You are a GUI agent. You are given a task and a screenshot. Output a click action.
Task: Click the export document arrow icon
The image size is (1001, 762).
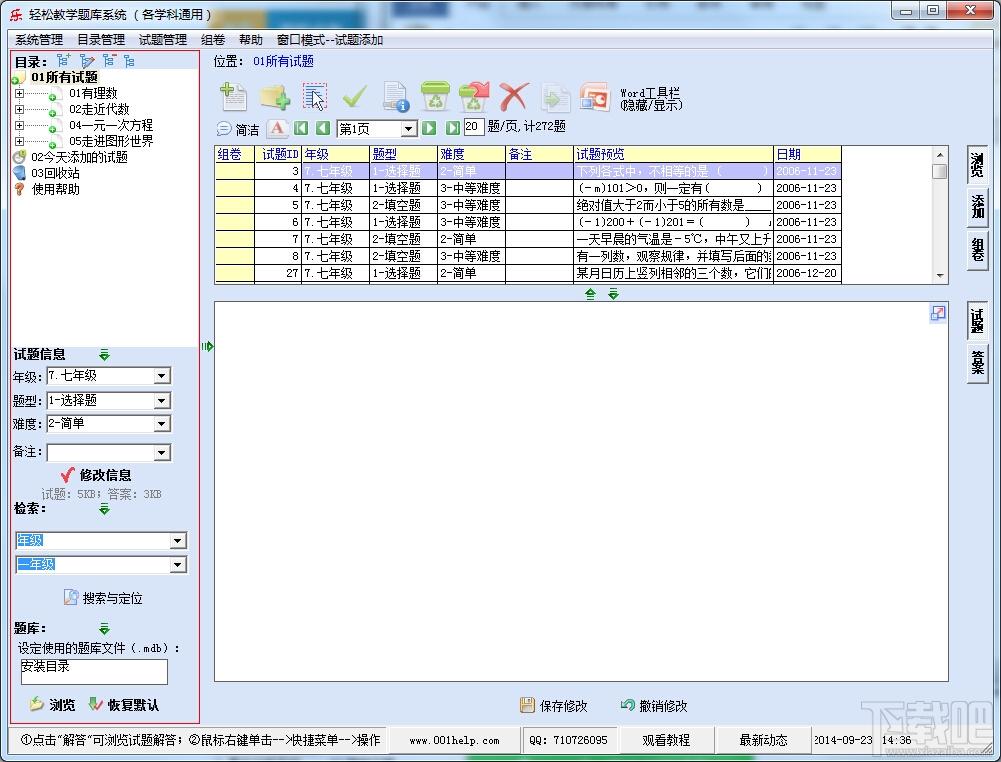pyautogui.click(x=555, y=98)
